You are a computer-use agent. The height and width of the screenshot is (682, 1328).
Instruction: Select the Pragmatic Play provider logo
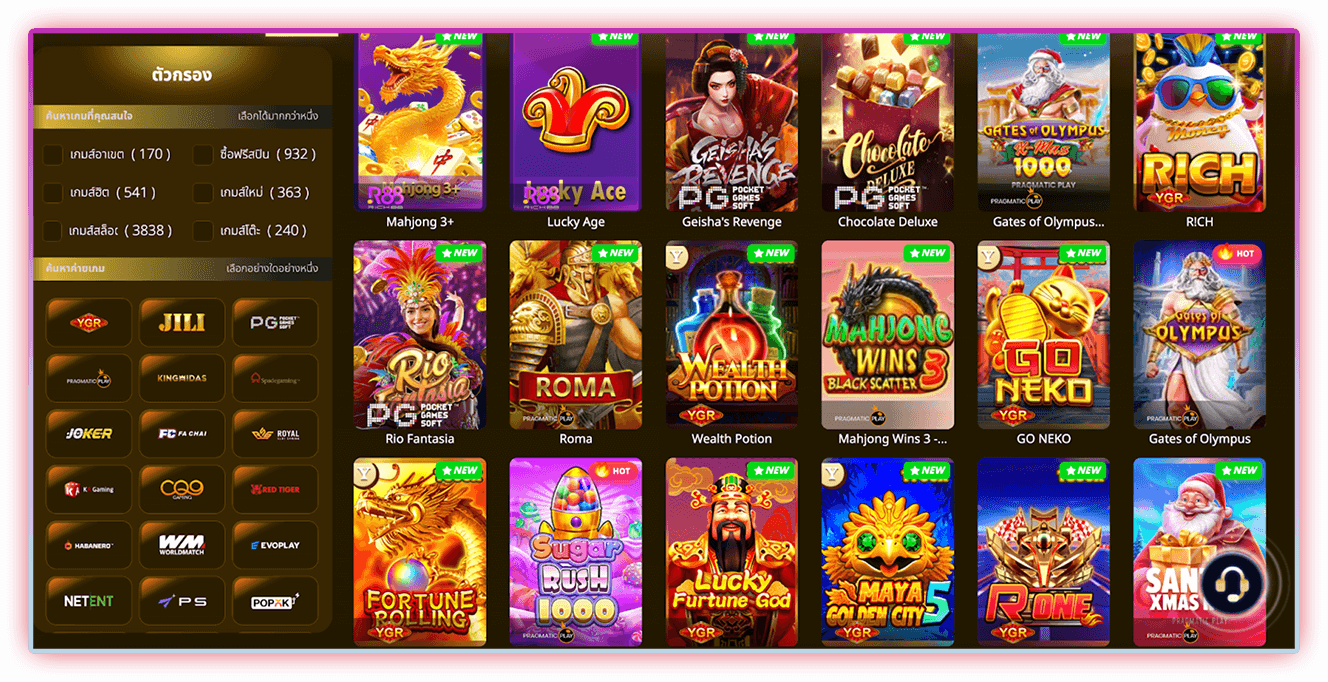[x=89, y=378]
